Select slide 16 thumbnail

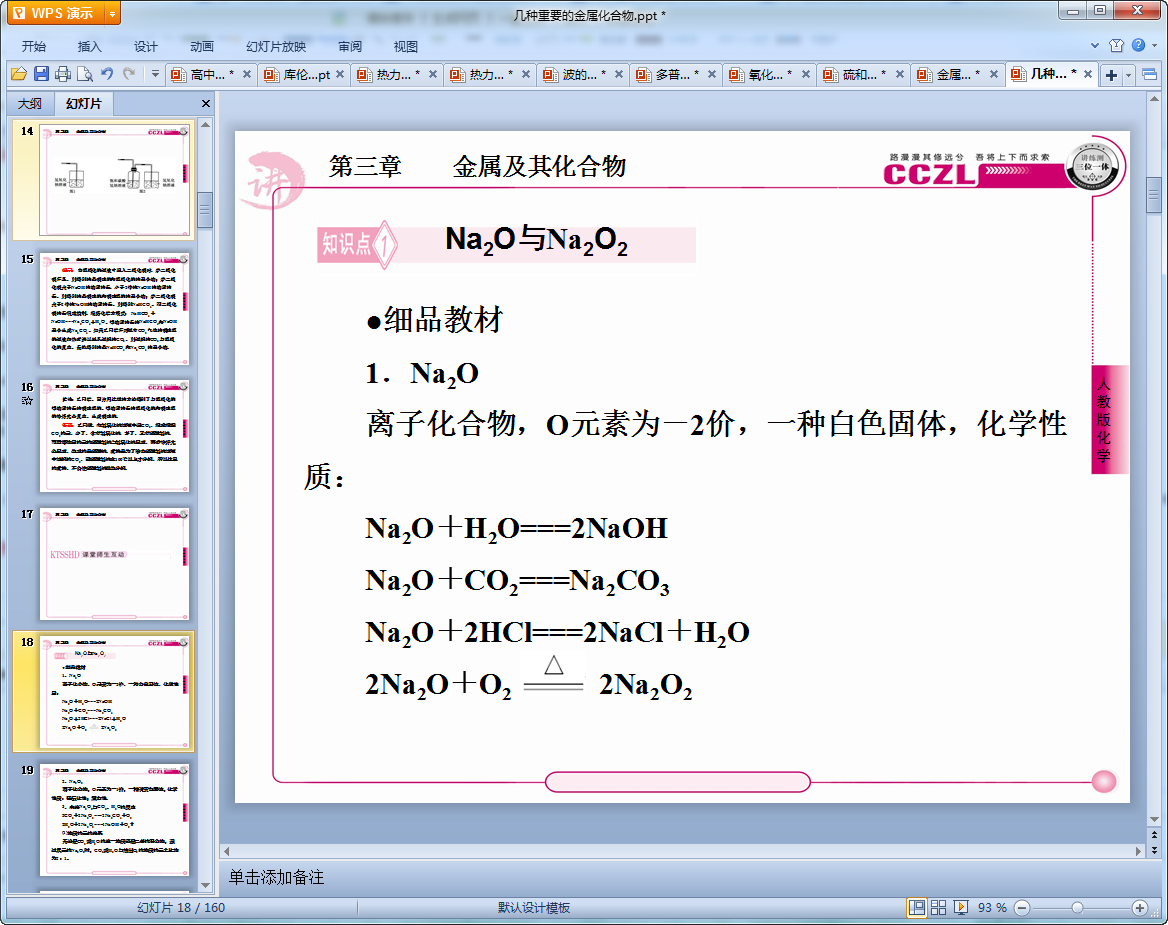(x=114, y=436)
